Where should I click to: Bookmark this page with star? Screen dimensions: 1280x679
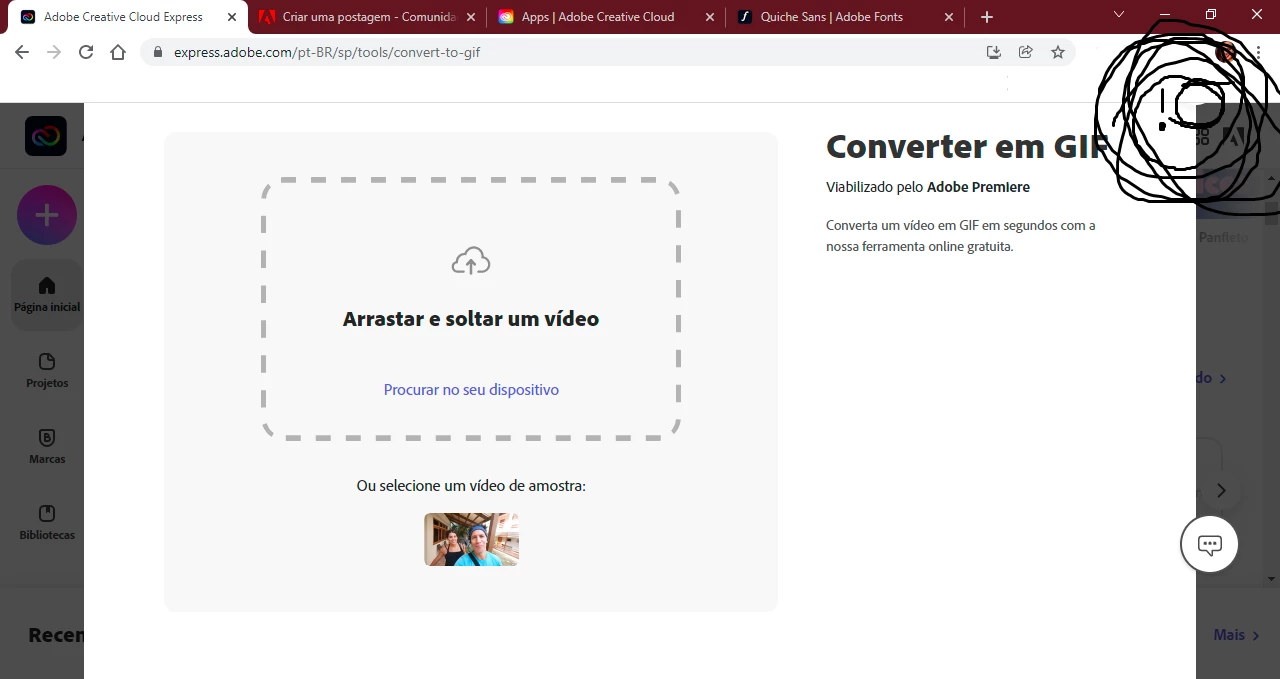1058,52
